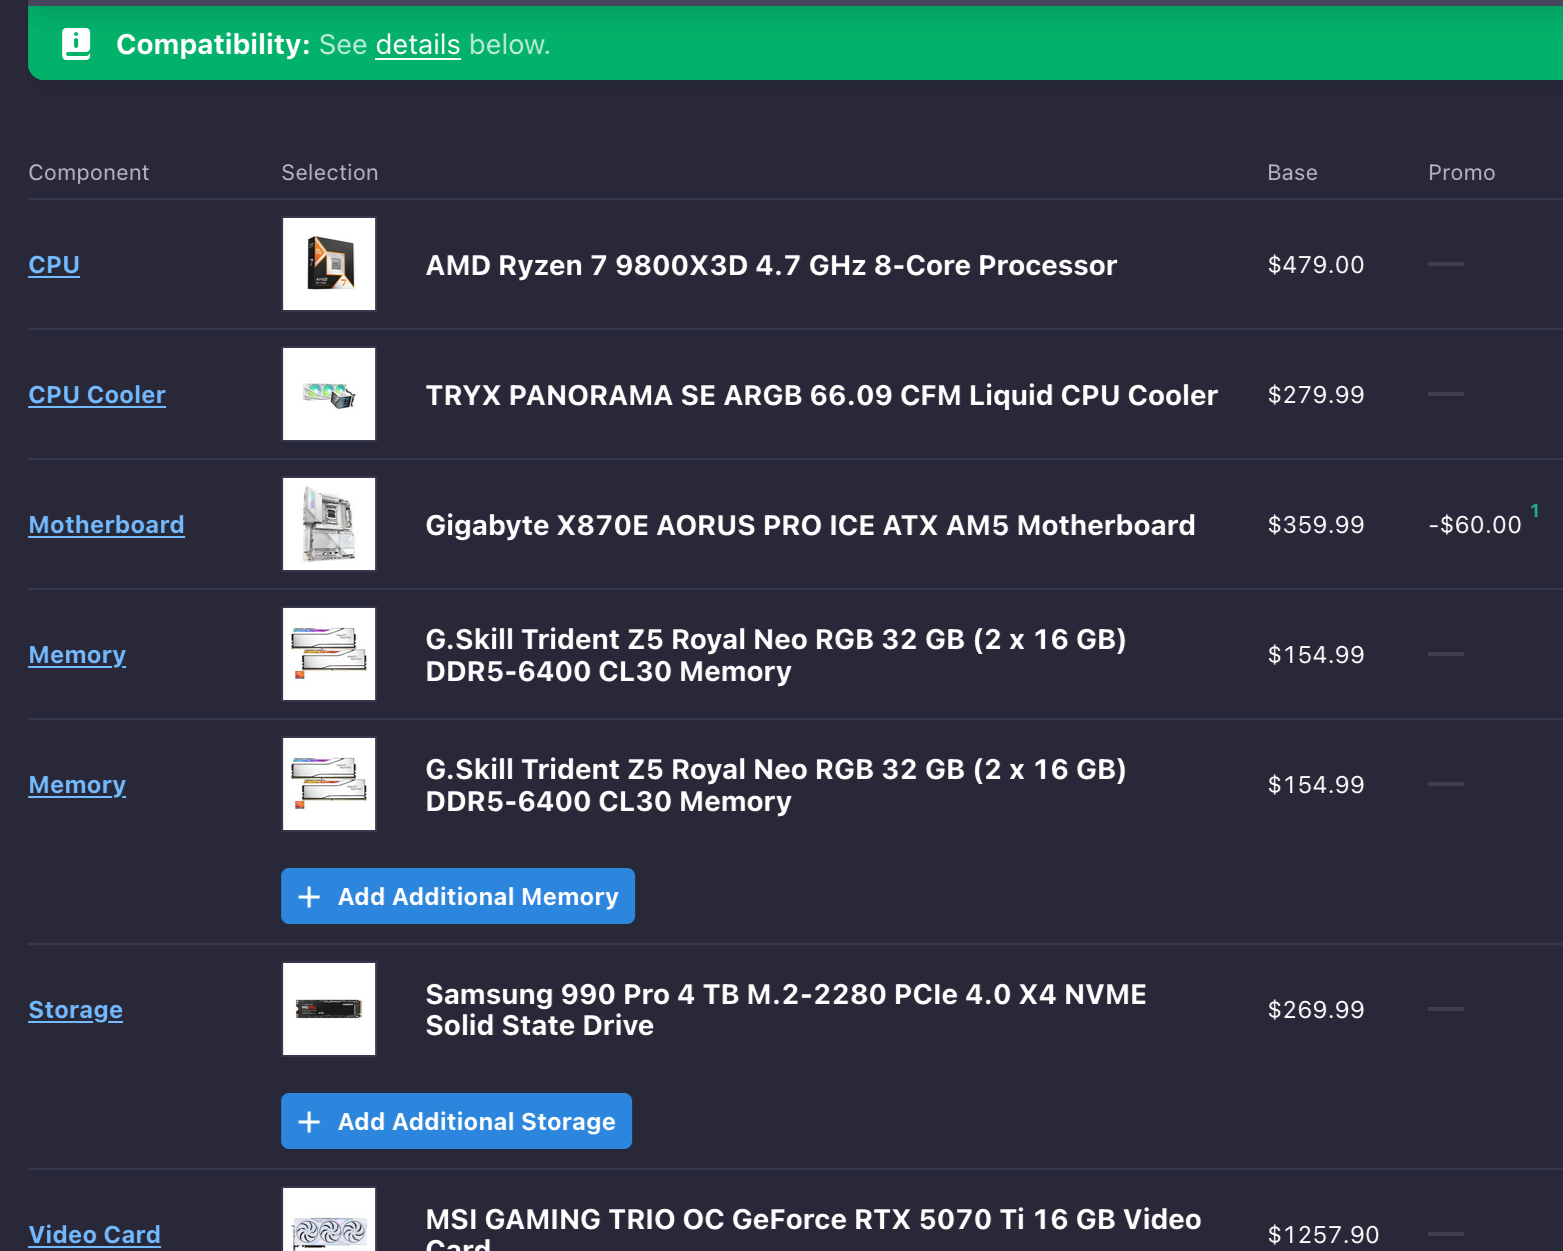Click the motherboard promo footnote superscript 1

[x=1534, y=511]
